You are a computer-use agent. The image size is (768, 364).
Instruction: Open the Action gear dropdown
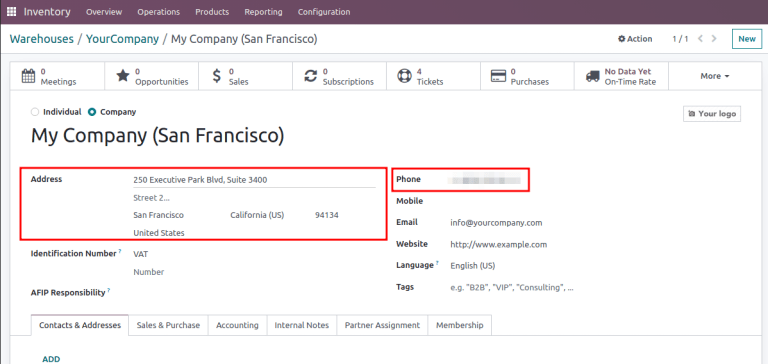[635, 39]
